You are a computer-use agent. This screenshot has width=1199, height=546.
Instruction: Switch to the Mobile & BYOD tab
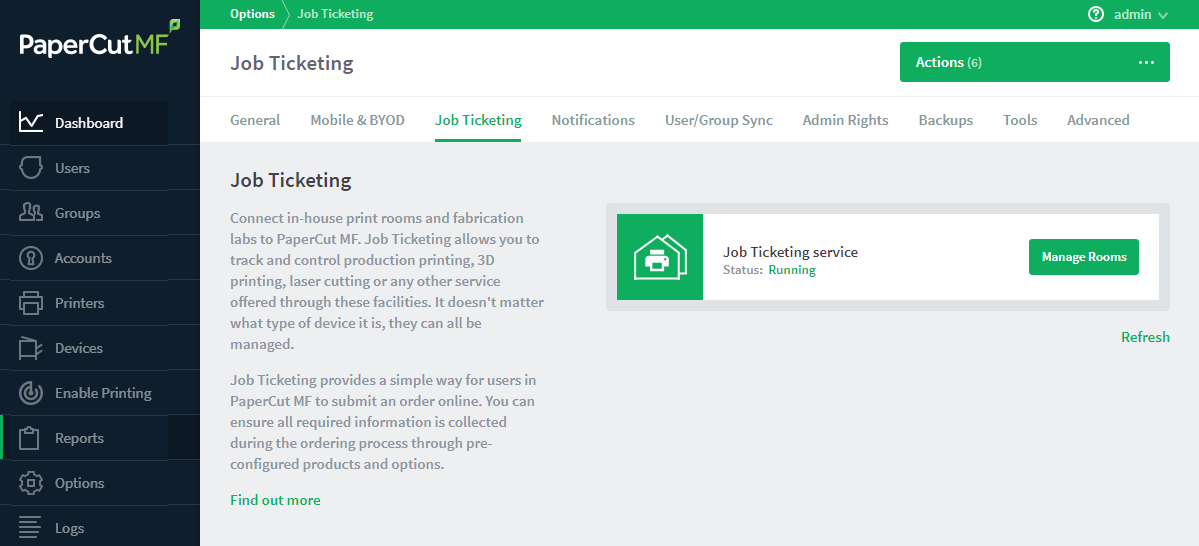(357, 120)
